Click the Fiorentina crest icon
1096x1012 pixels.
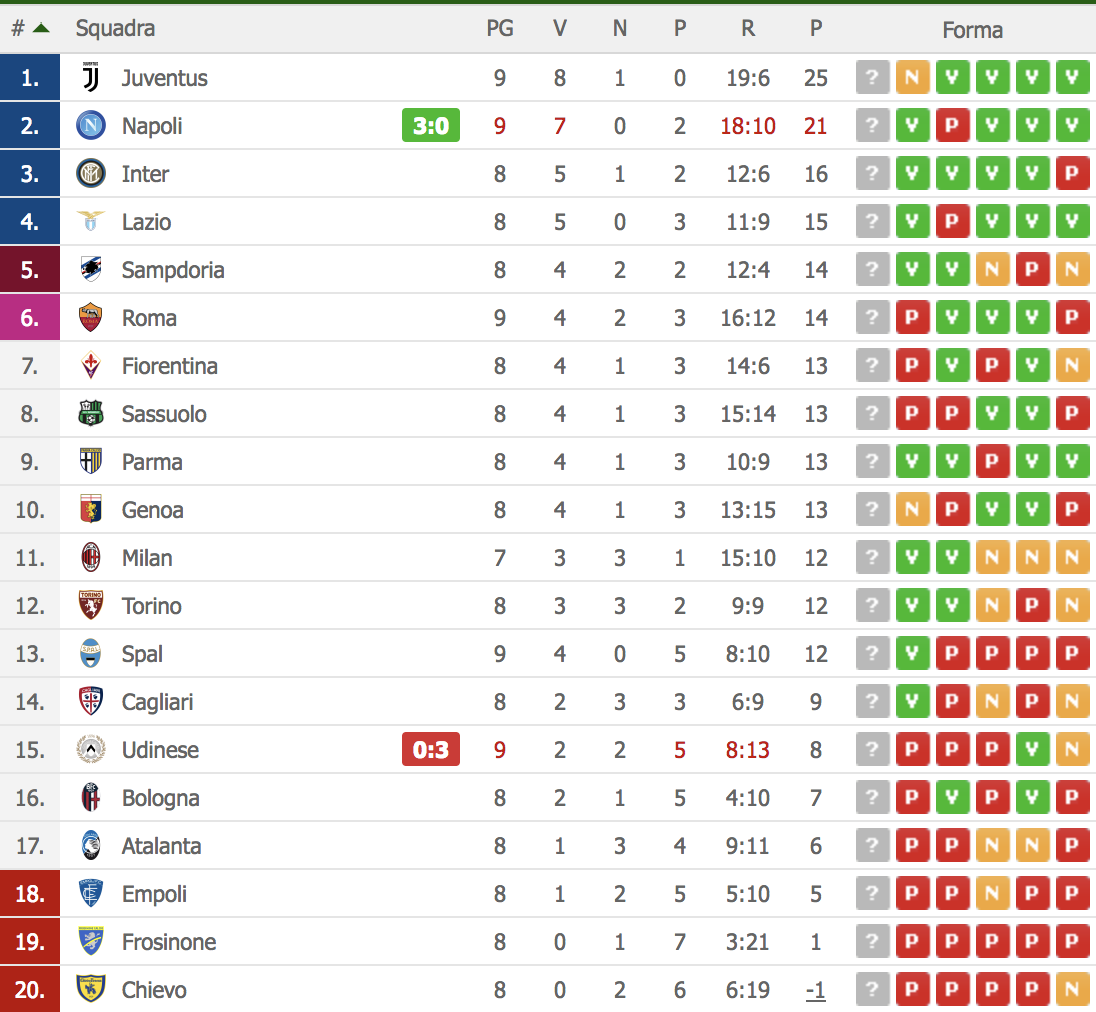91,366
